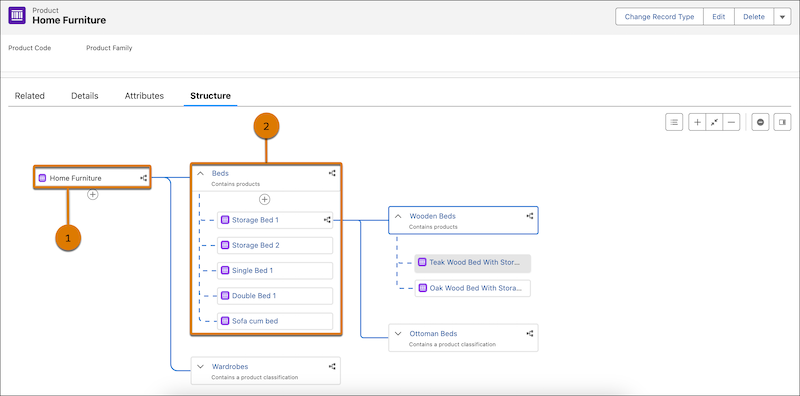Open more actions dropdown beside Delete
800x396 pixels.
782,17
